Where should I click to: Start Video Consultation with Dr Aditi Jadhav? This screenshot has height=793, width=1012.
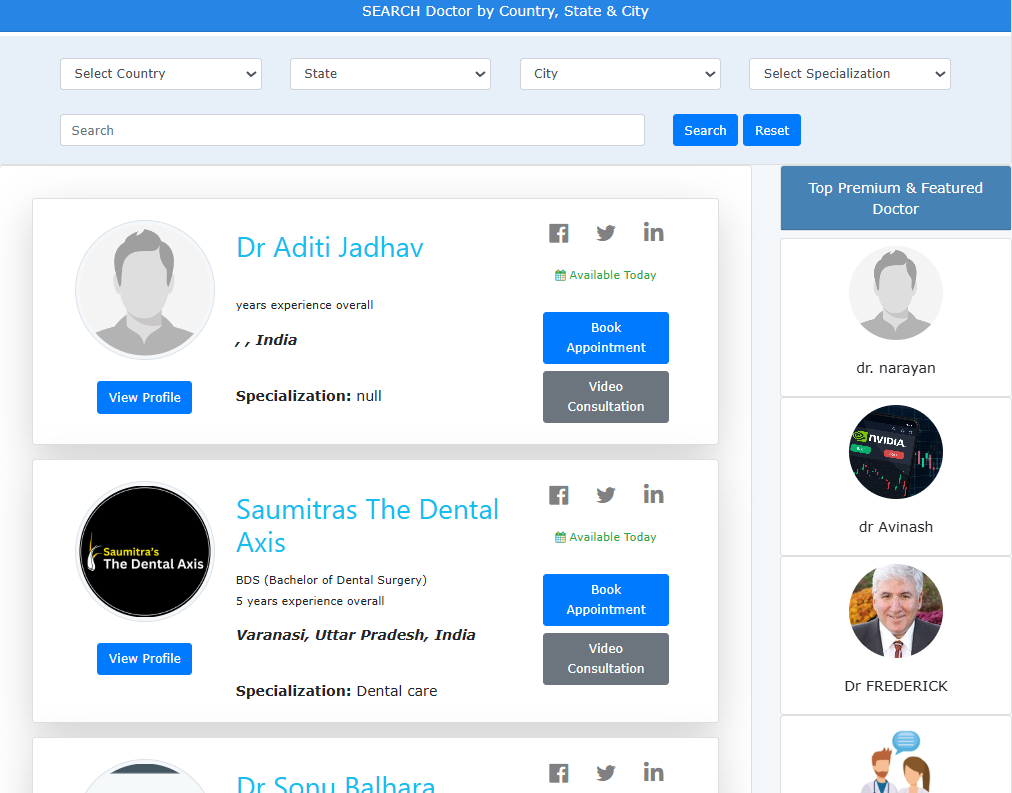(606, 397)
